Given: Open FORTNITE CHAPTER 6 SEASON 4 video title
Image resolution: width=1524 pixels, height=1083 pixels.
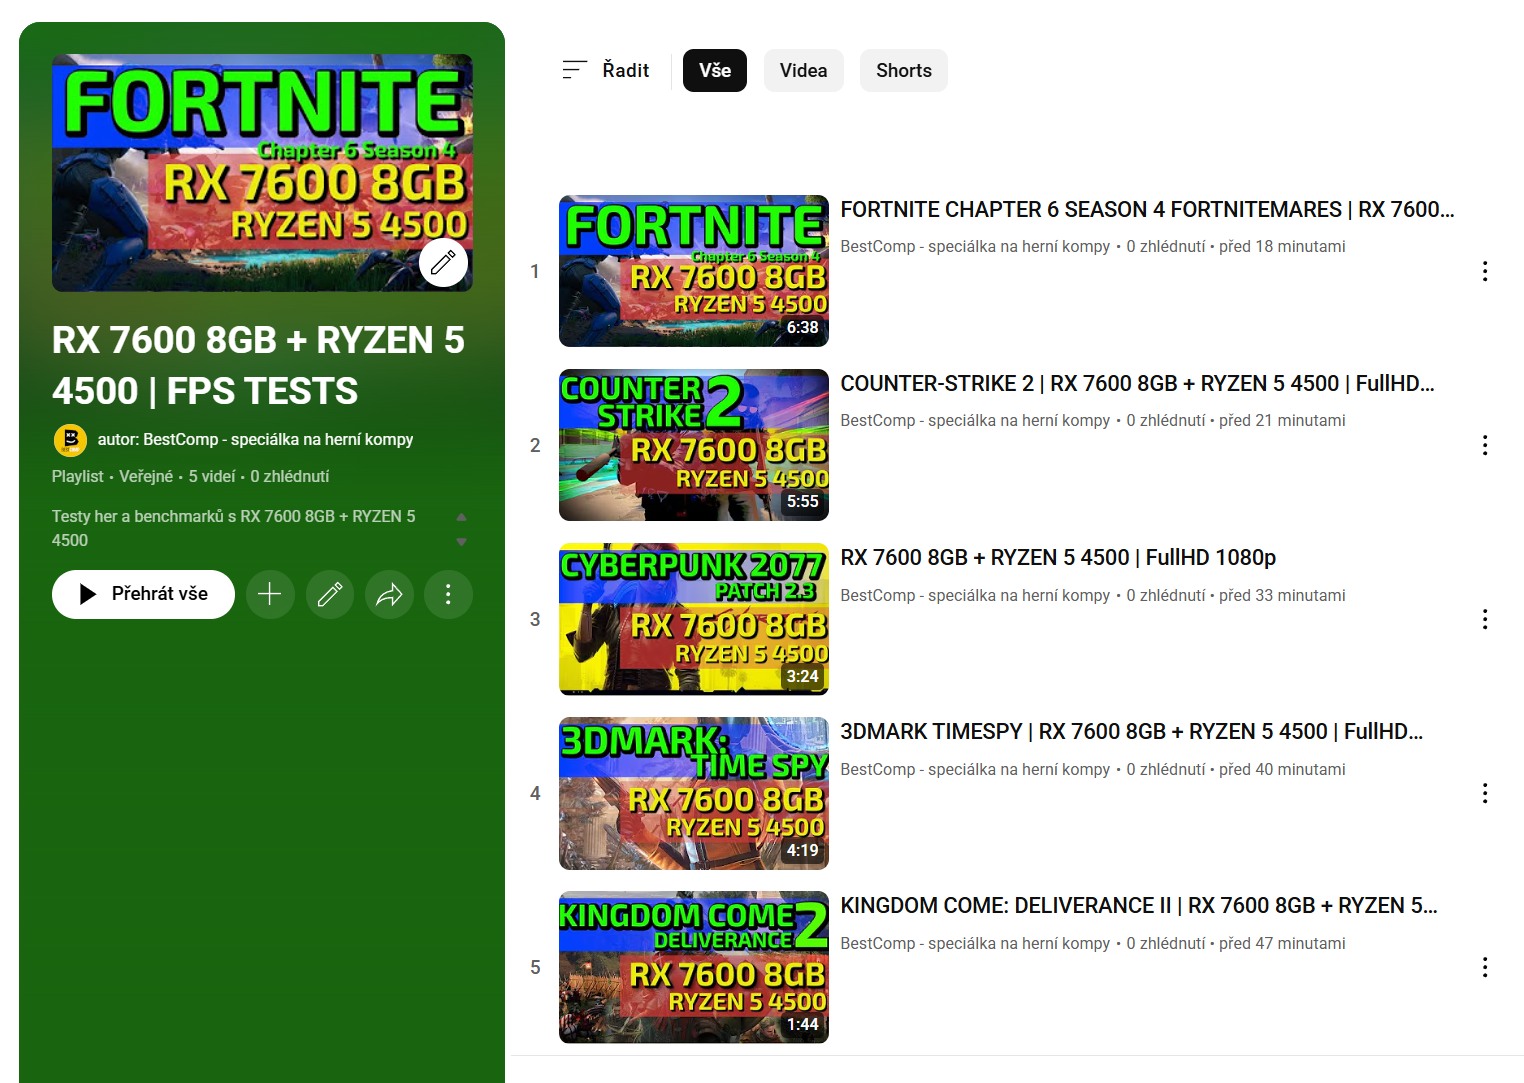Looking at the screenshot, I should tap(1147, 210).
